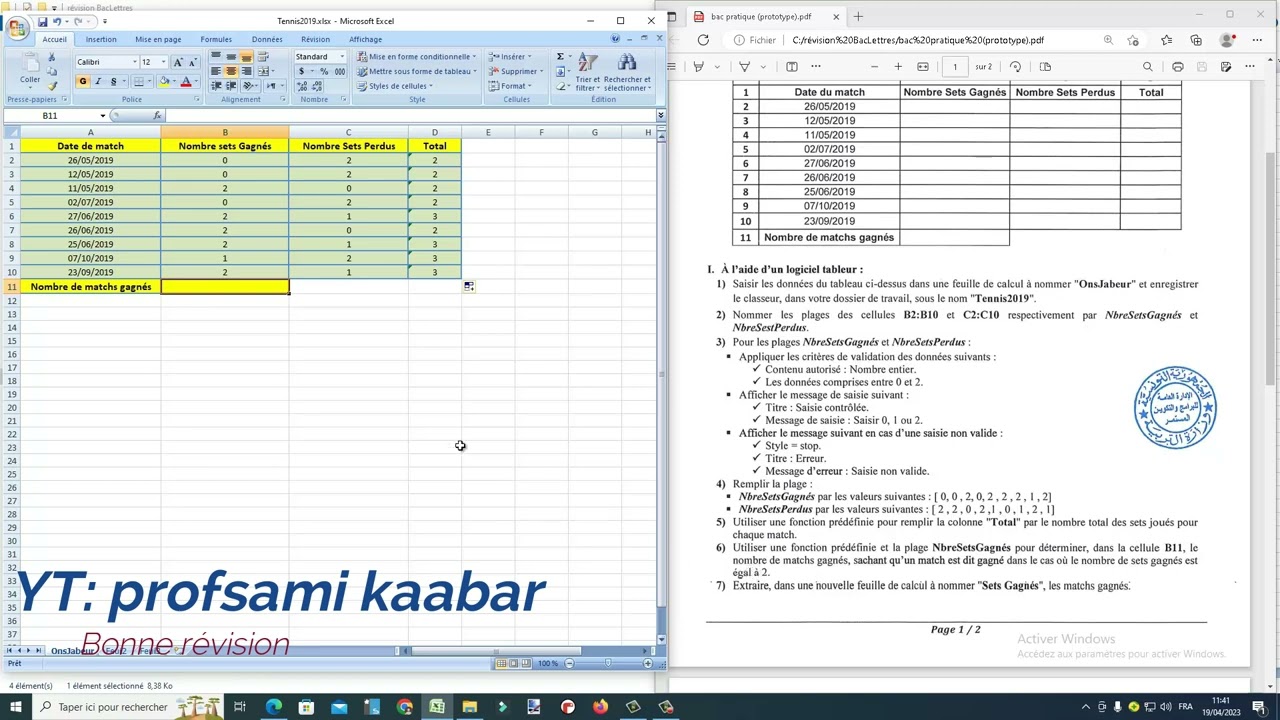Cut the selection with the scissors icon
Viewport: 1280px width, 720px height.
tap(53, 57)
